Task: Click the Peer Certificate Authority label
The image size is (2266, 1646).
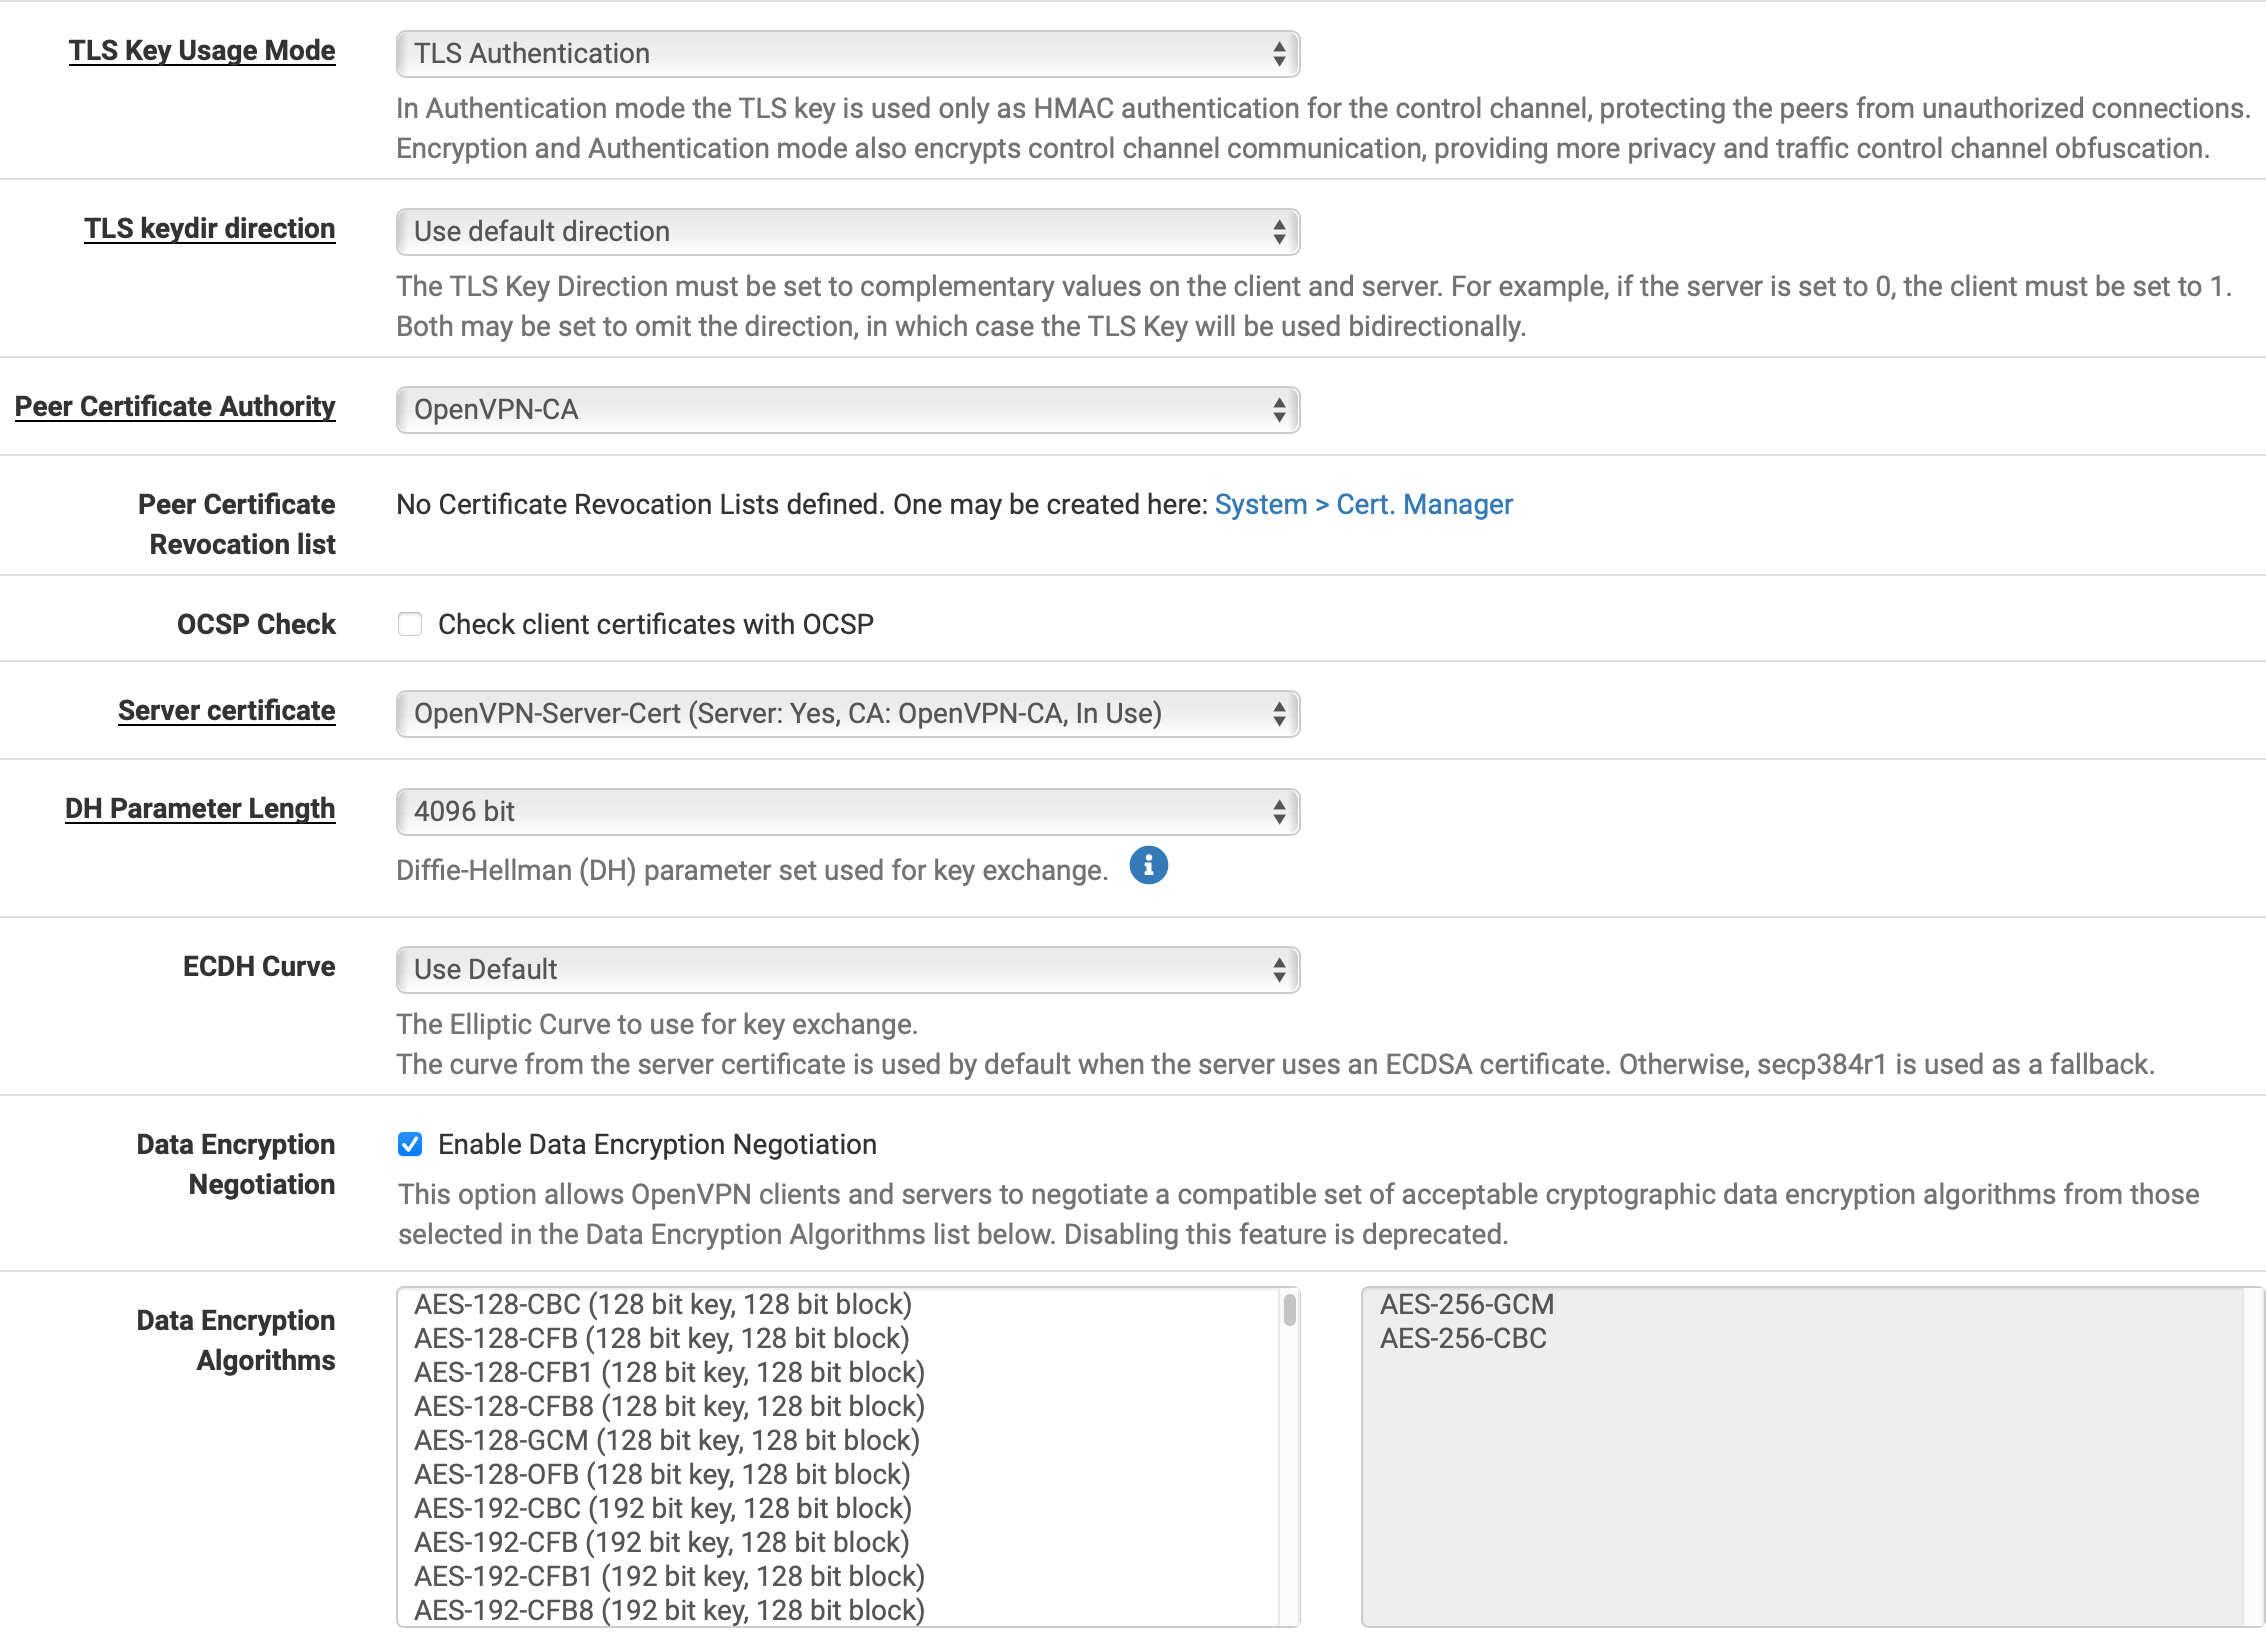Action: coord(175,407)
